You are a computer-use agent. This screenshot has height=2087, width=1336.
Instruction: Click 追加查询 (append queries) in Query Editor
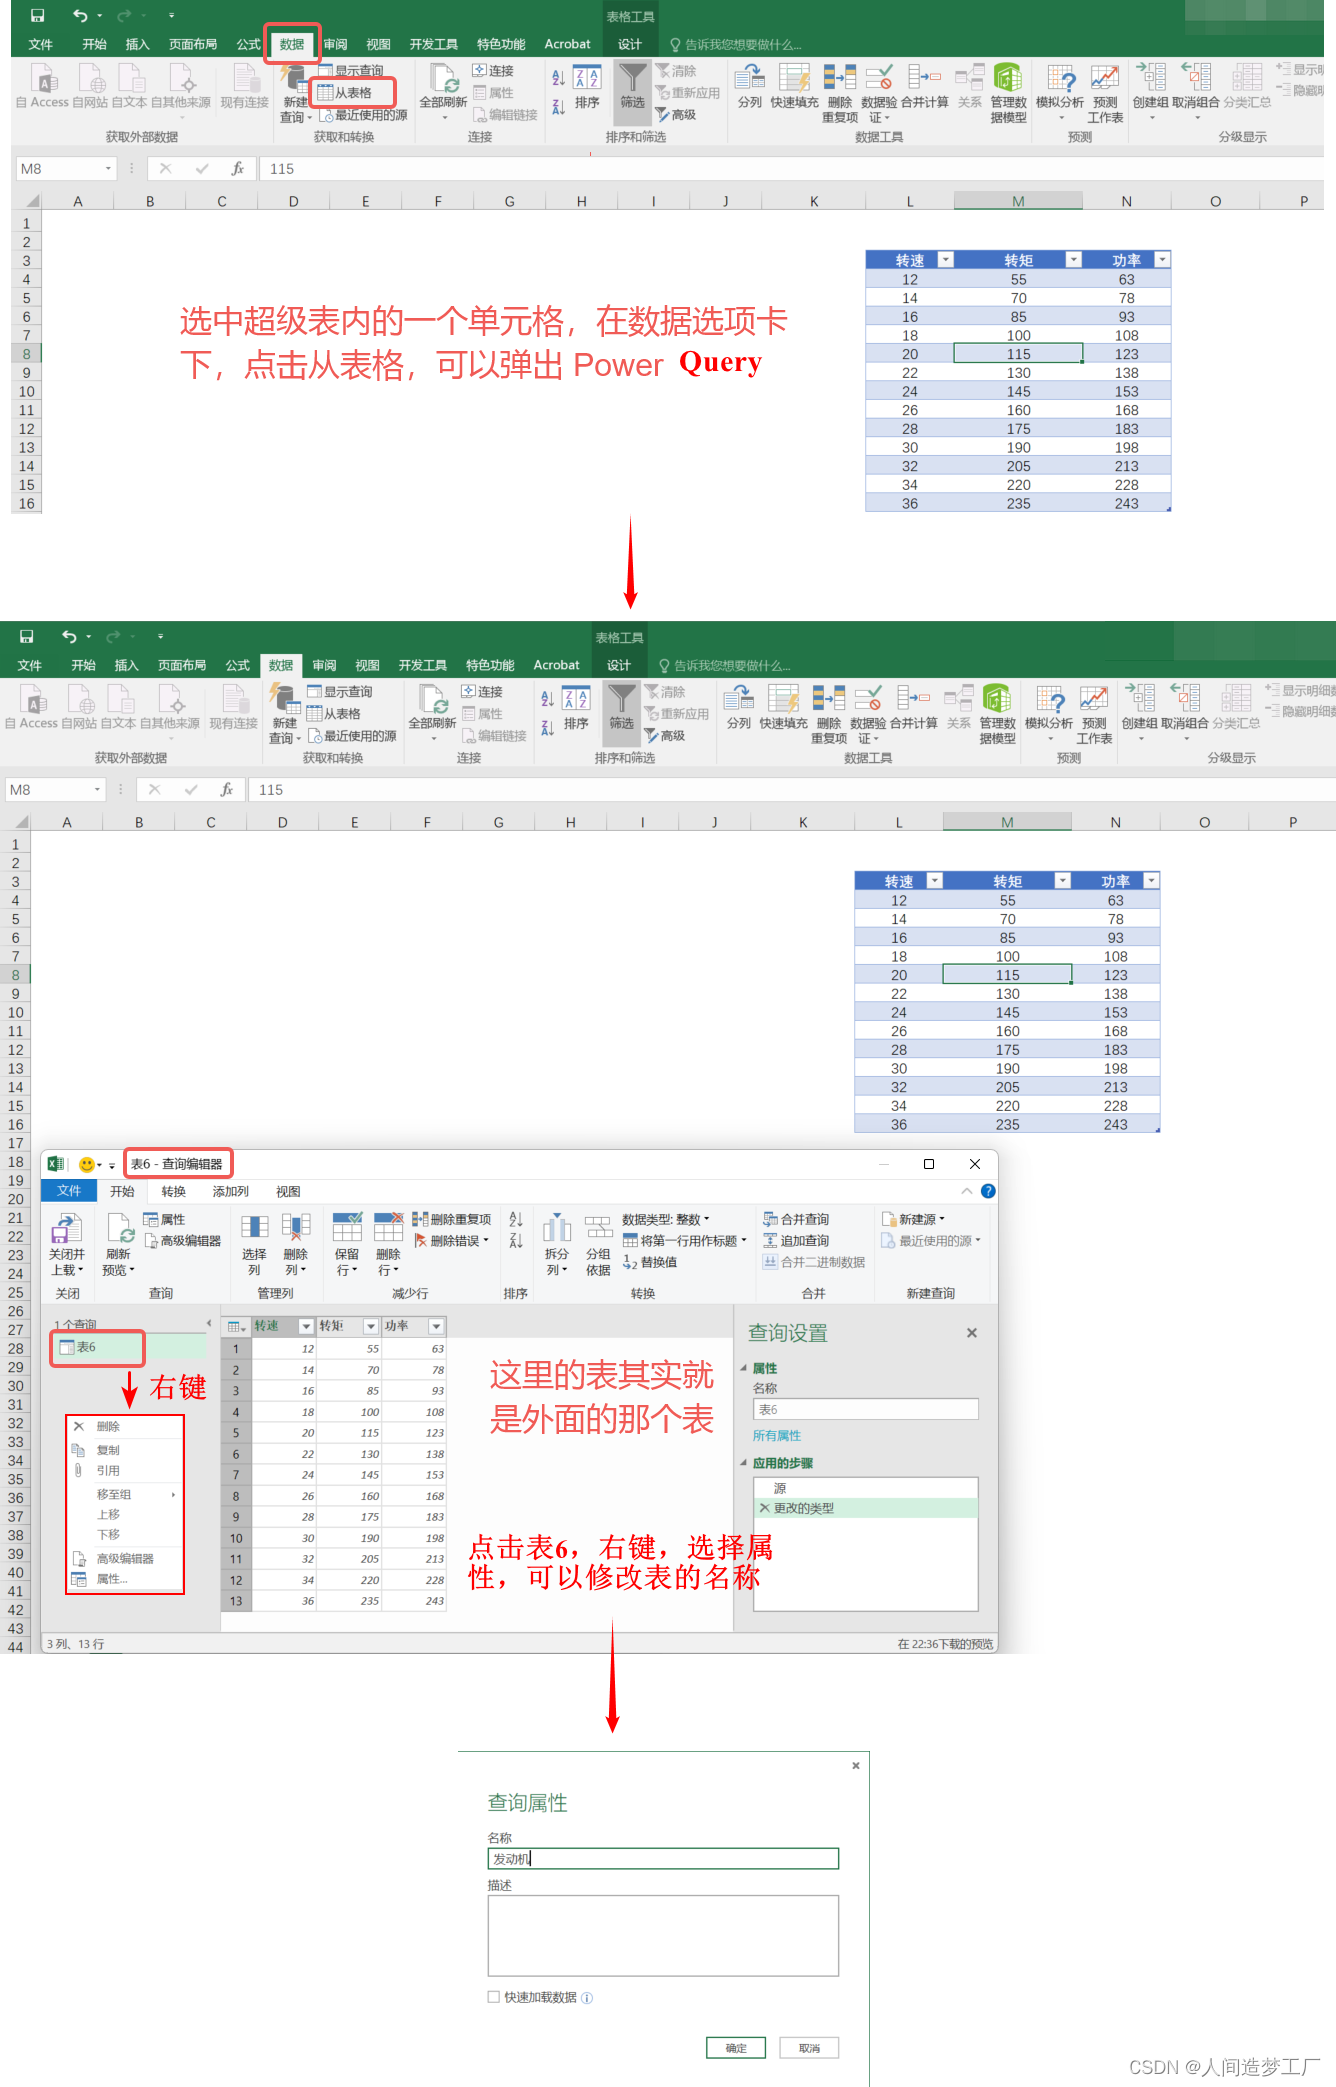pyautogui.click(x=796, y=1241)
